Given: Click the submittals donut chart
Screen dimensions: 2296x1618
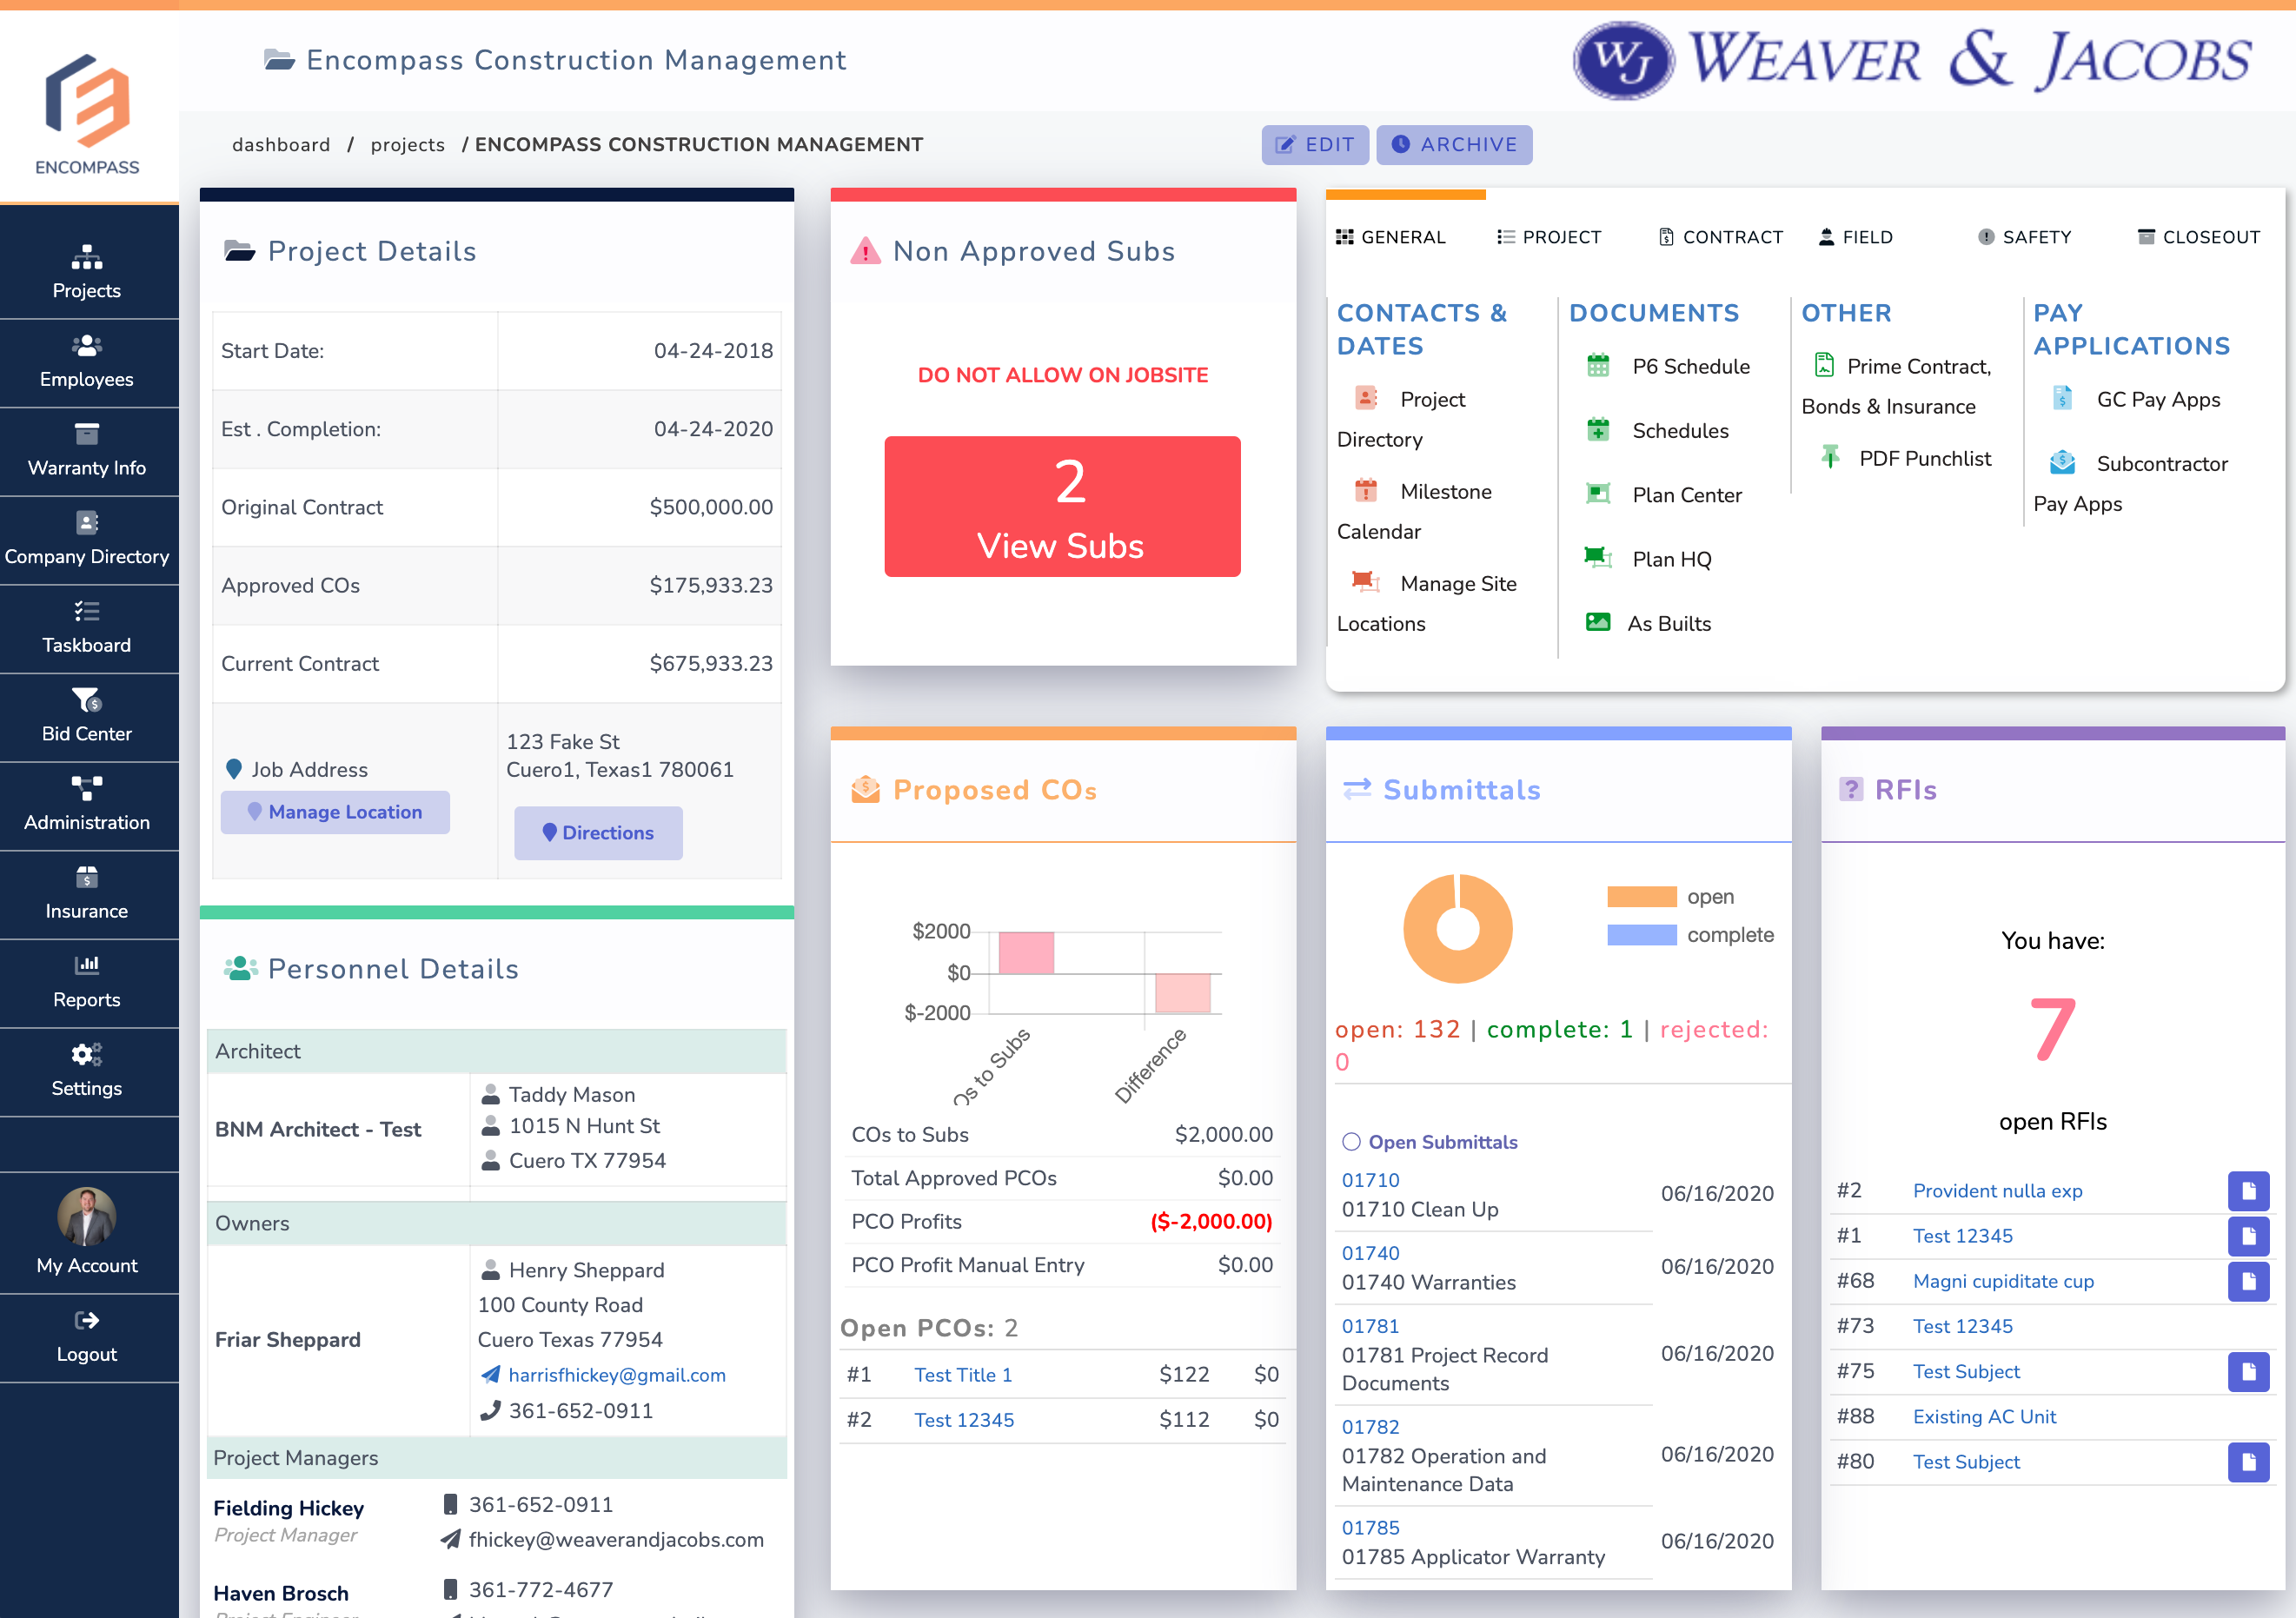Looking at the screenshot, I should tap(1458, 929).
